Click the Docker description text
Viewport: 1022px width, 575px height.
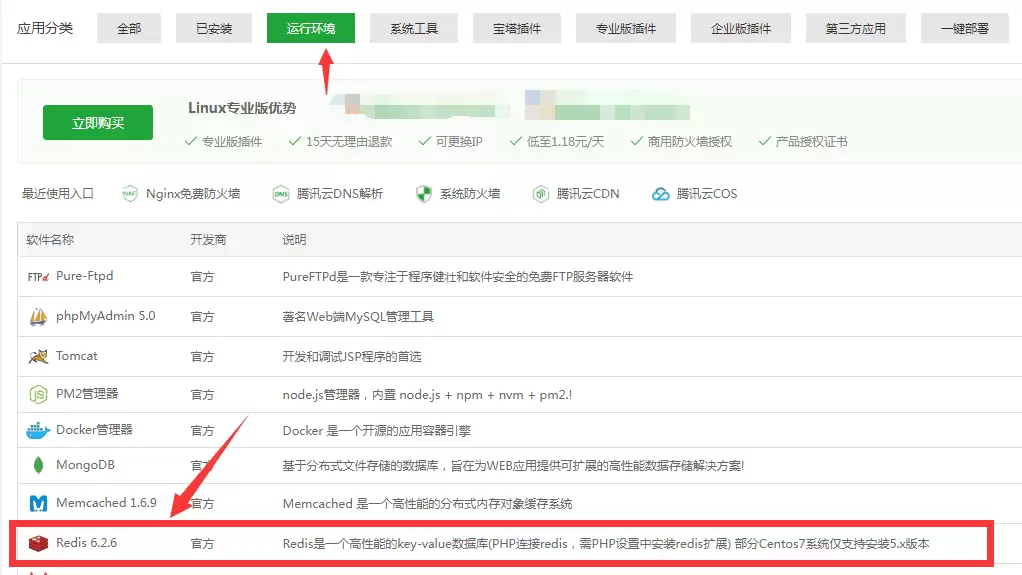[x=377, y=430]
